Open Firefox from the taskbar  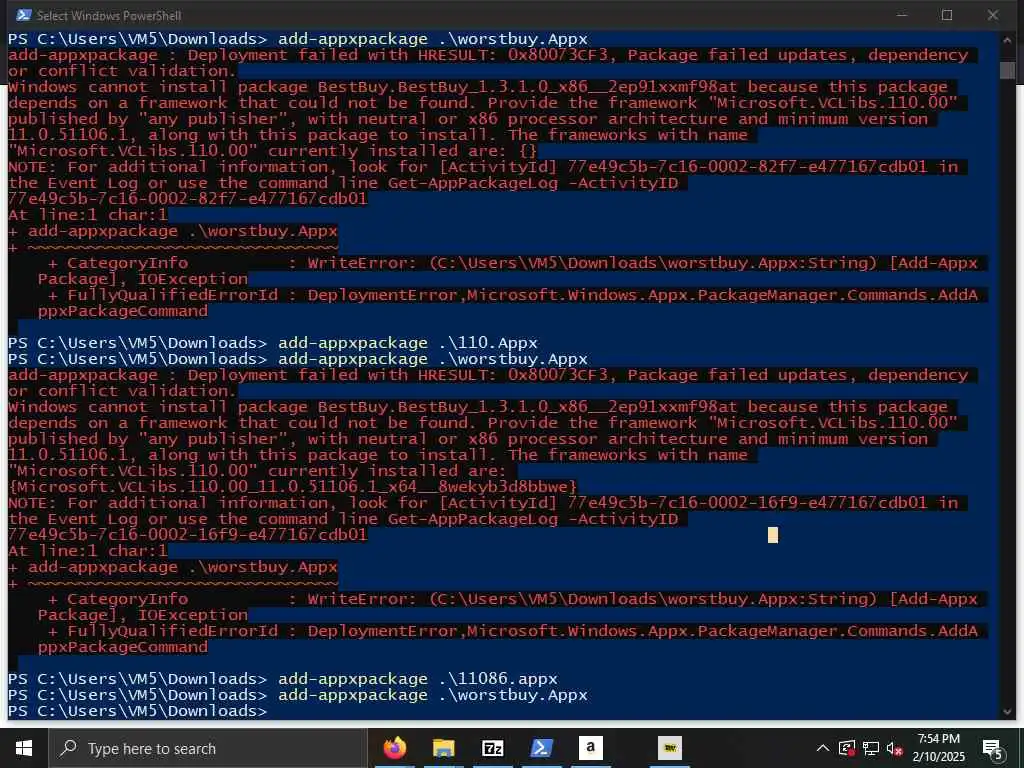click(x=394, y=748)
